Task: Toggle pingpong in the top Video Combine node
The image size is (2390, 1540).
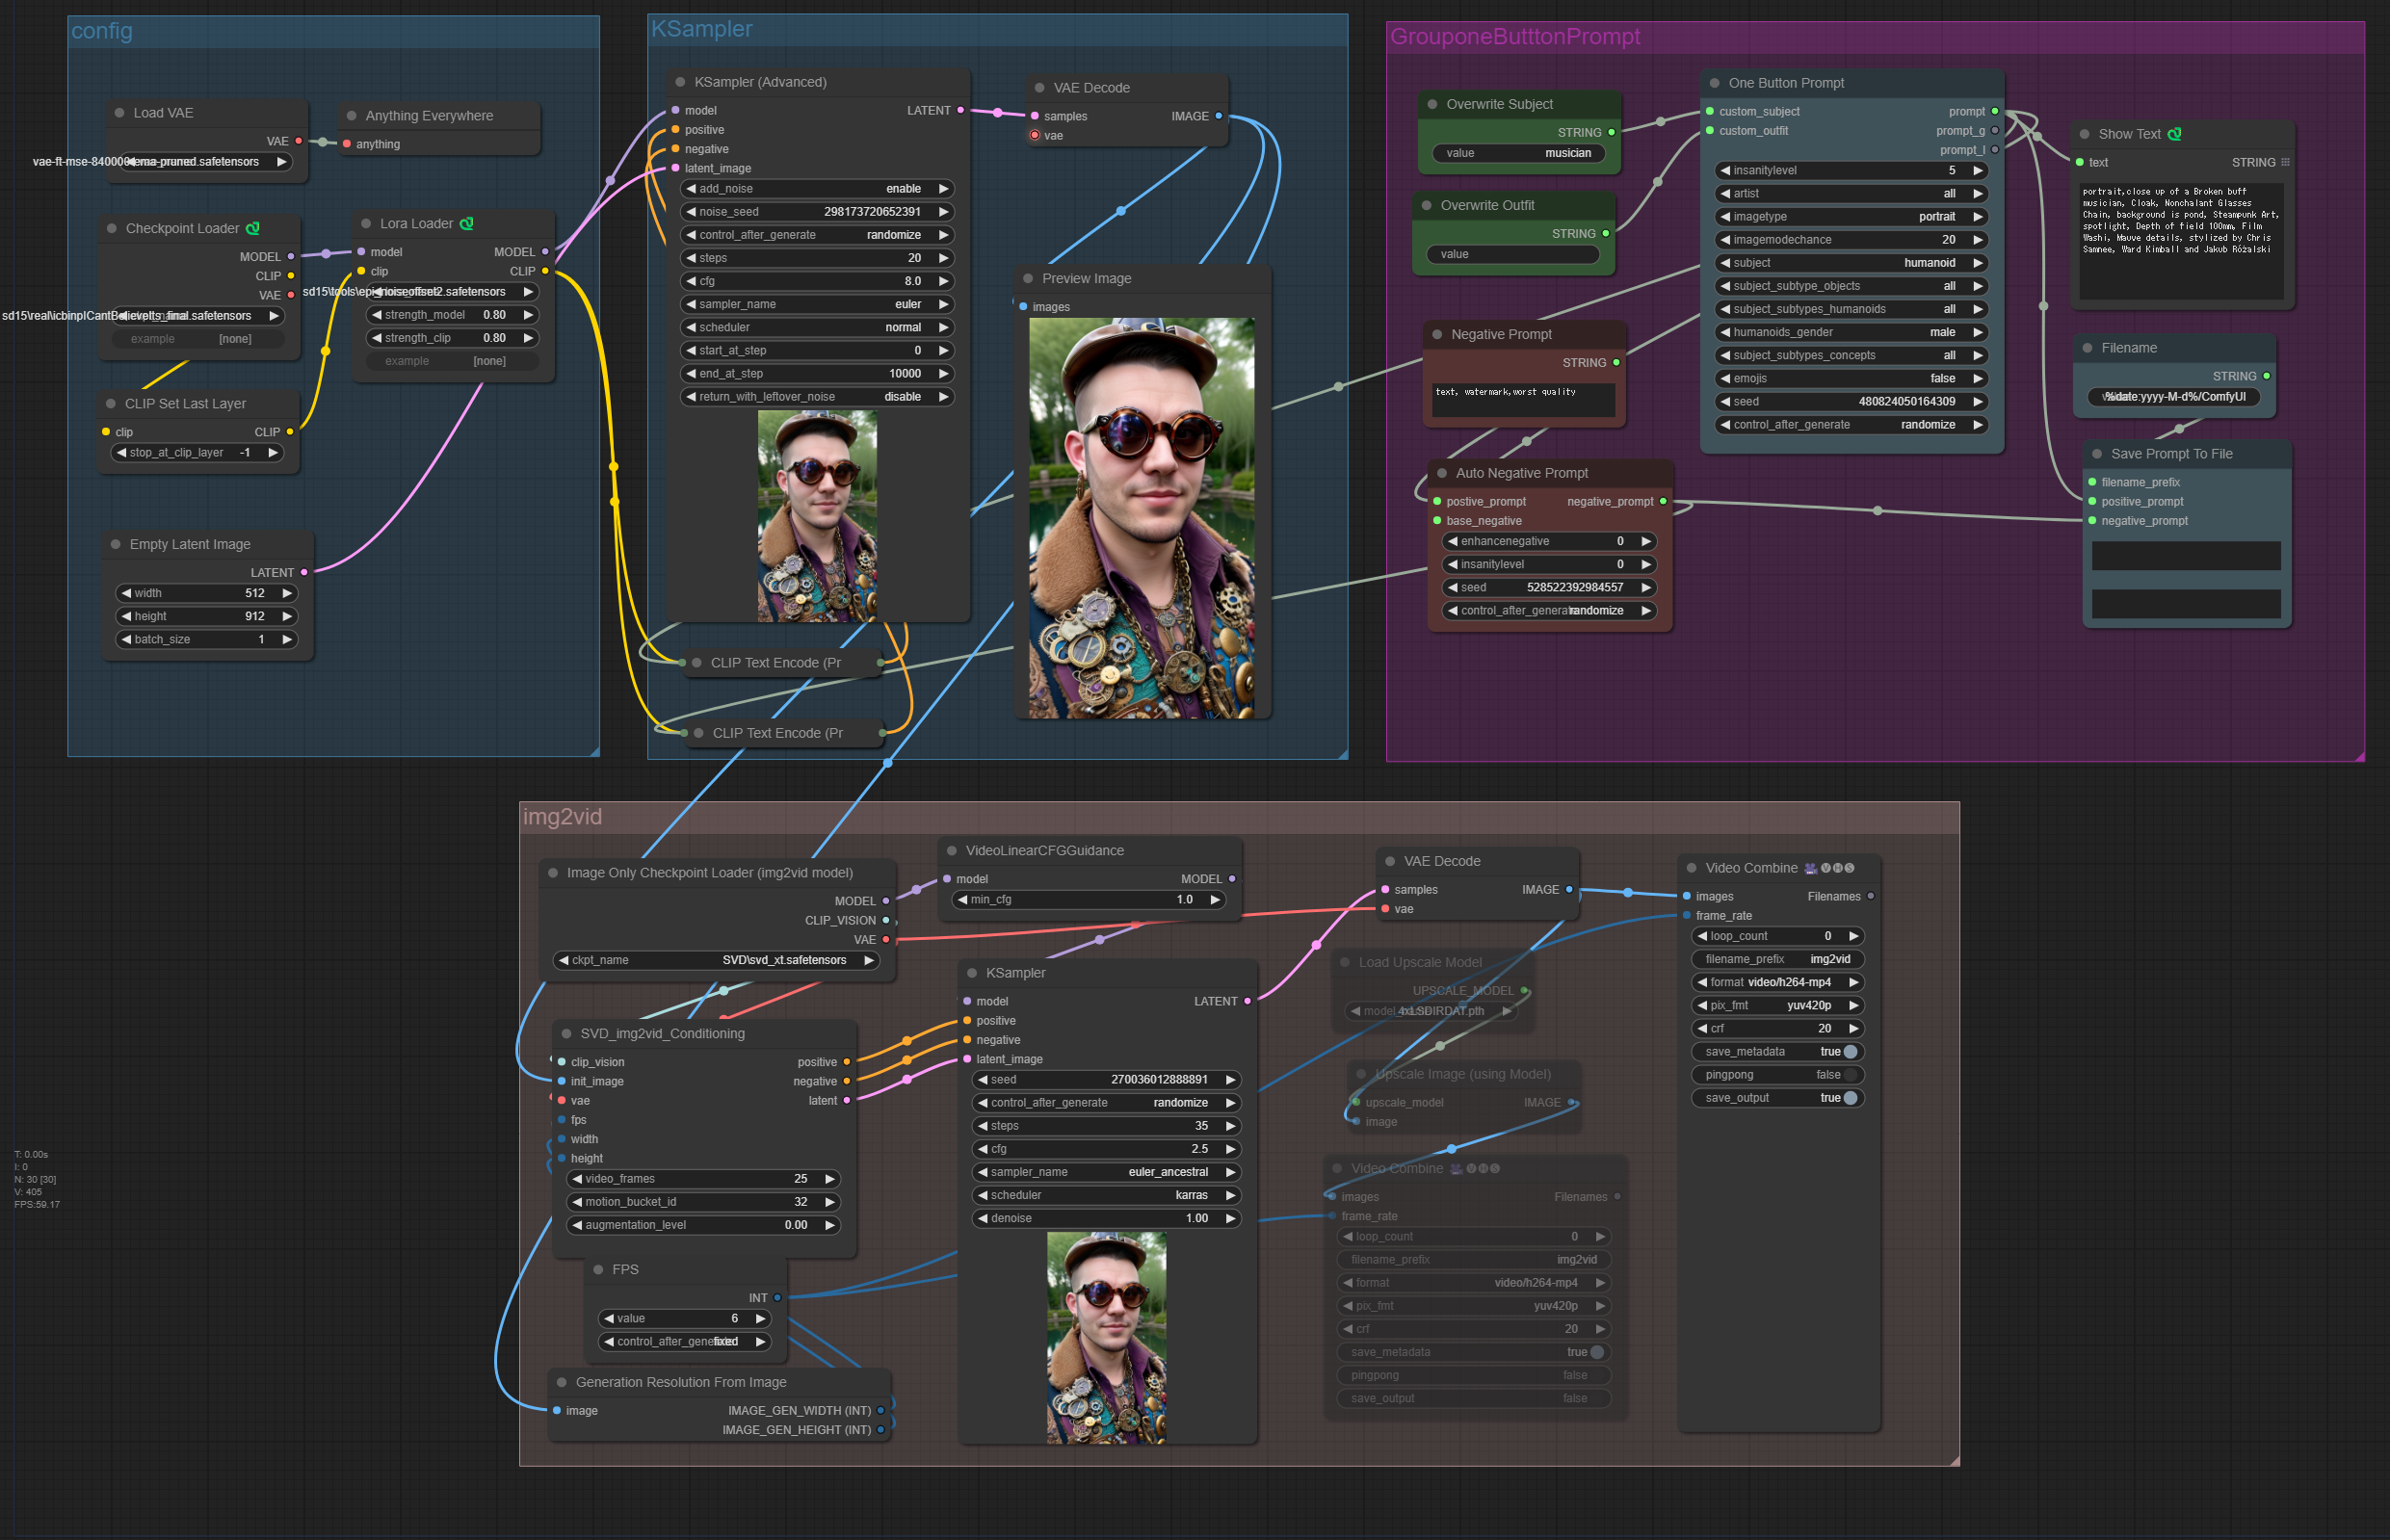Action: click(1849, 1075)
